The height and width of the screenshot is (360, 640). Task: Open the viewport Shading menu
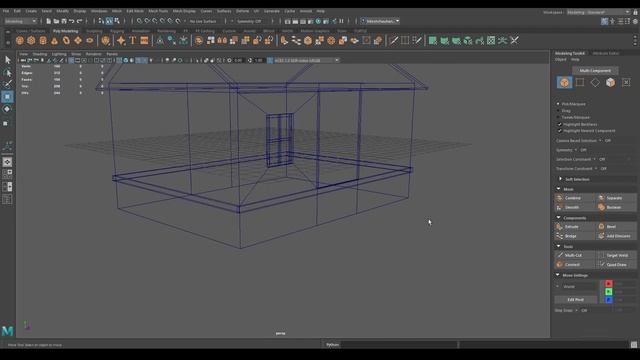point(40,54)
